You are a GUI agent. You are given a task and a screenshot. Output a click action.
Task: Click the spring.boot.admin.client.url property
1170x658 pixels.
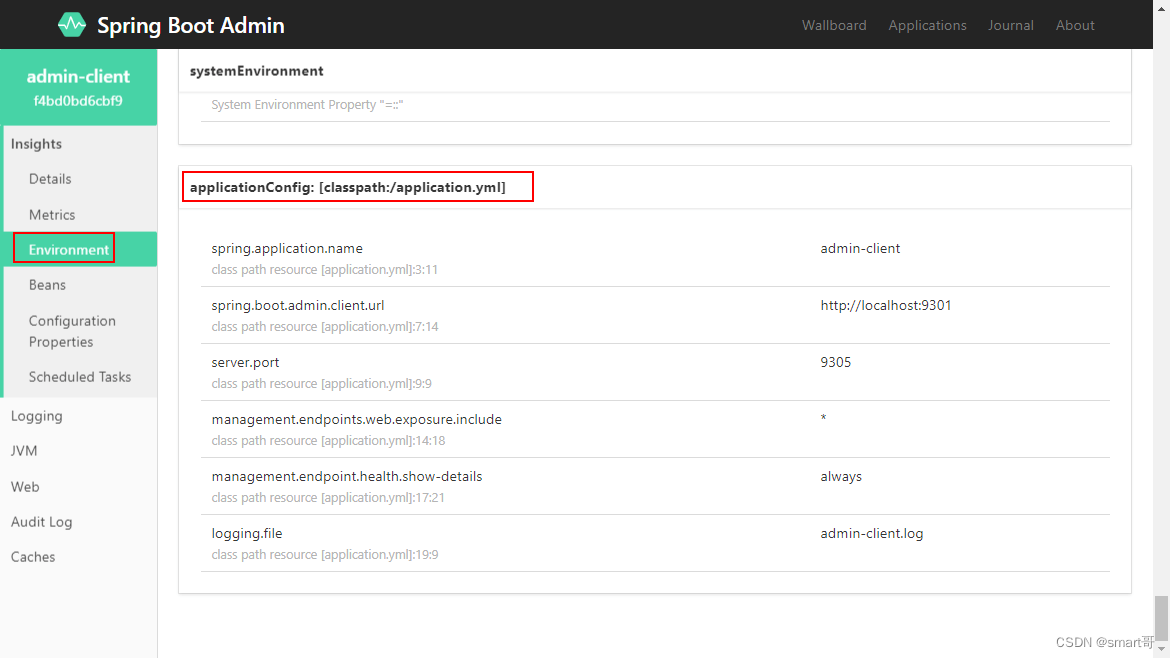(x=296, y=305)
